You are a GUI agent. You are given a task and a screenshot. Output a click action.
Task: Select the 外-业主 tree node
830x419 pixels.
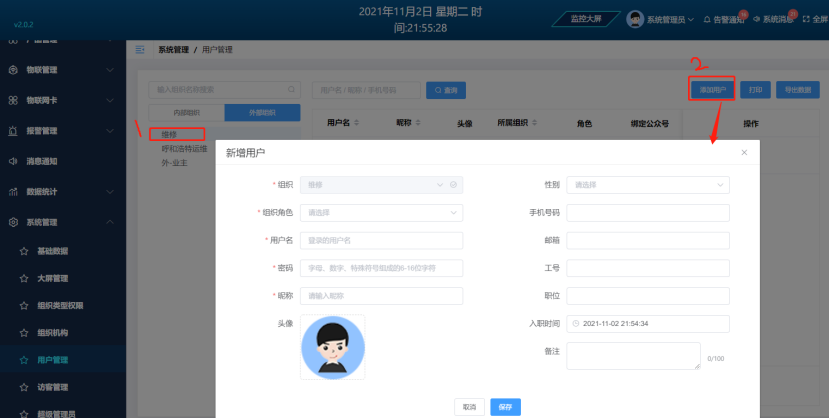tap(174, 163)
